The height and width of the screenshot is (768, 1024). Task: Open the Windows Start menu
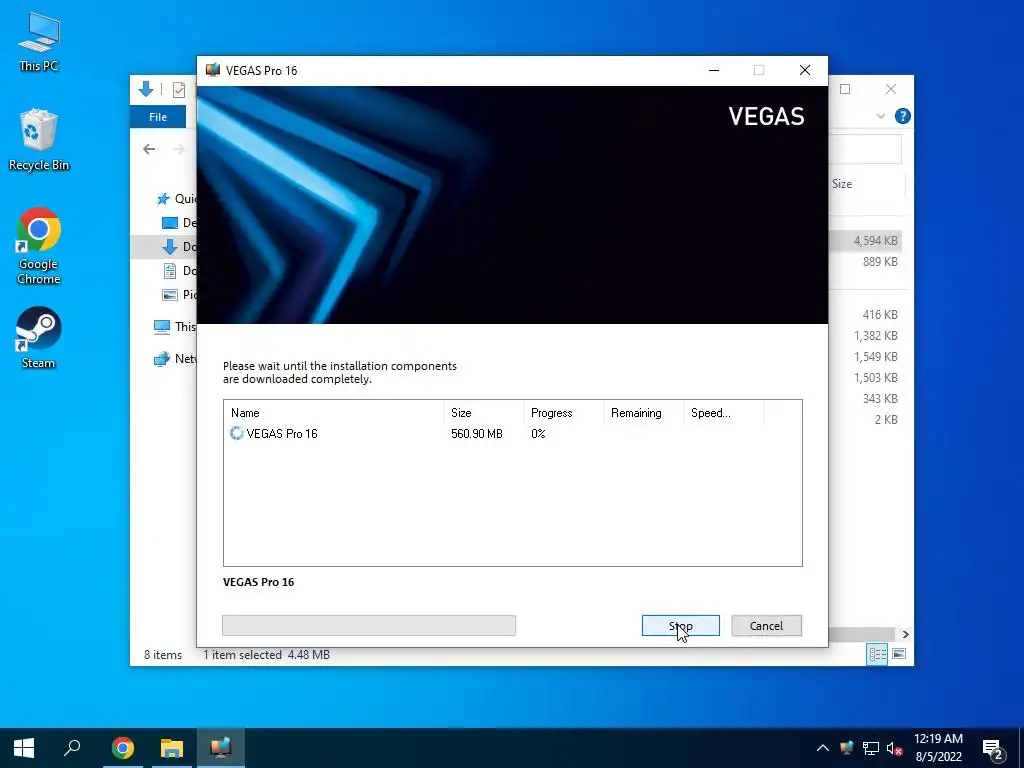[24, 748]
